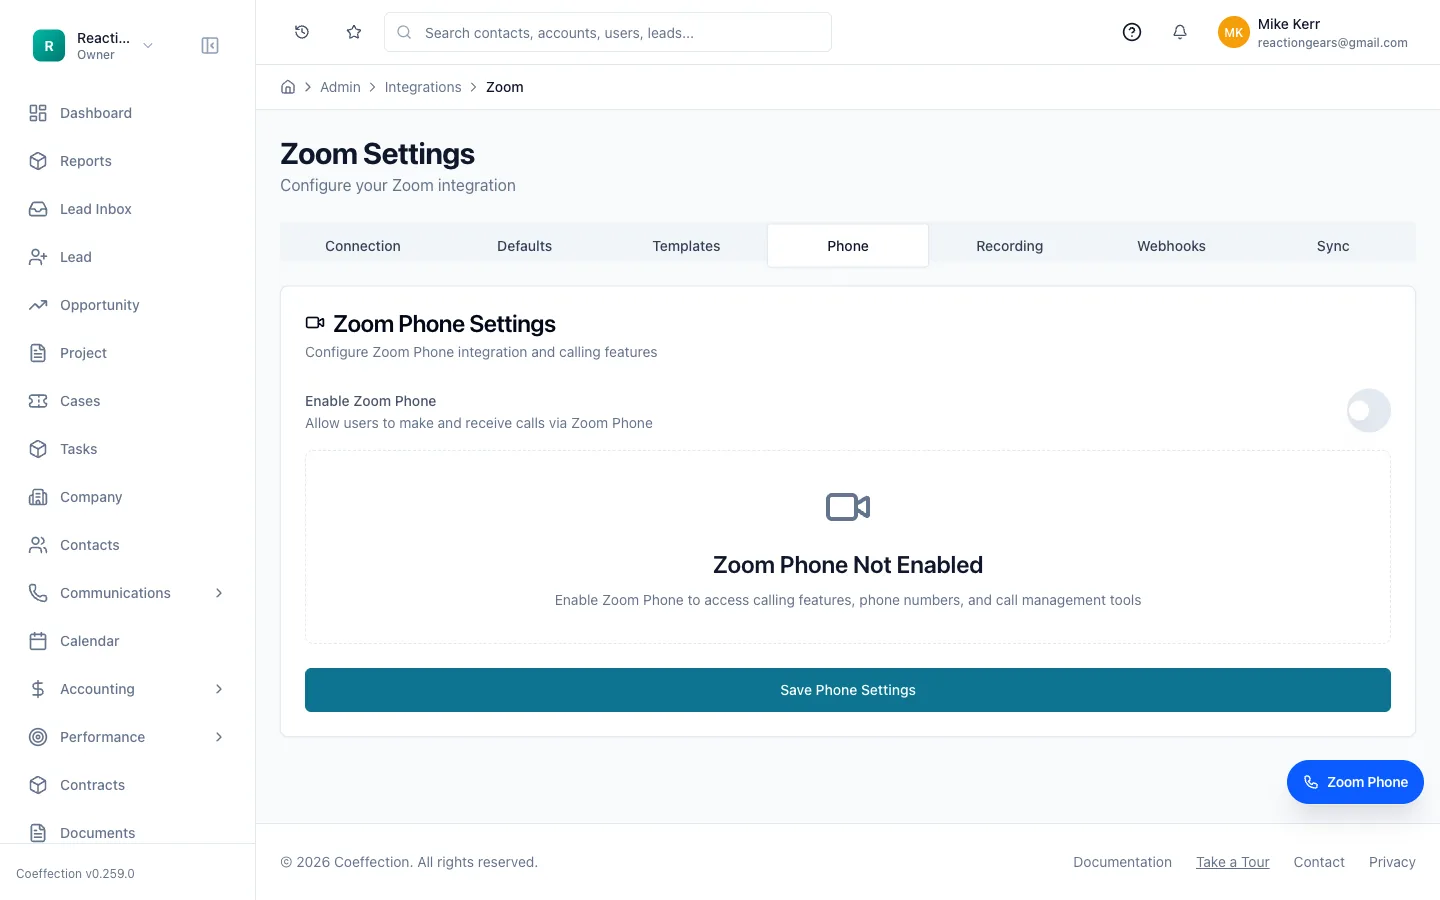Screen dimensions: 1440x900
Task: Select the Lead Inbox tray icon
Action: pyautogui.click(x=38, y=209)
